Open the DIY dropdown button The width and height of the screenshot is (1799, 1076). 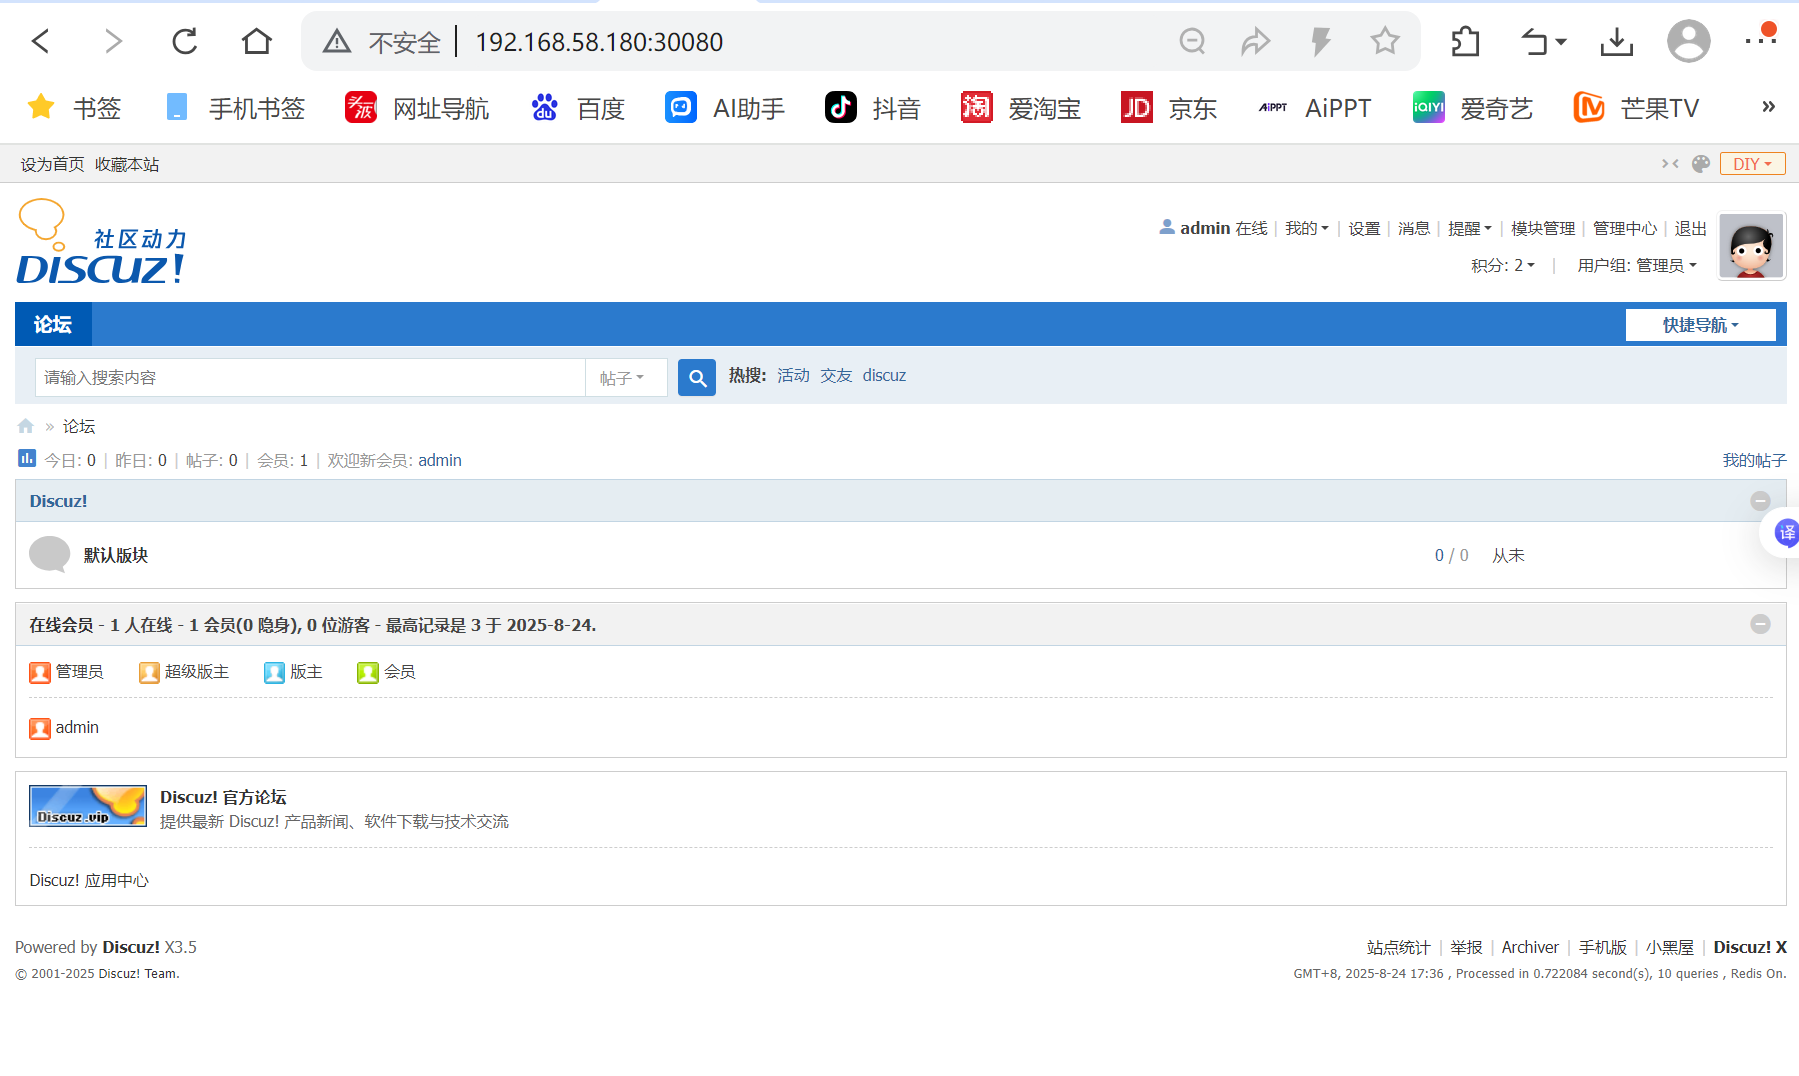point(1752,164)
